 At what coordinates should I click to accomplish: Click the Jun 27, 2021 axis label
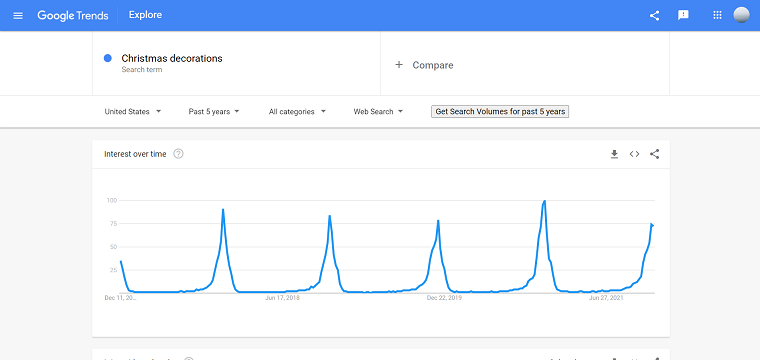pyautogui.click(x=606, y=298)
